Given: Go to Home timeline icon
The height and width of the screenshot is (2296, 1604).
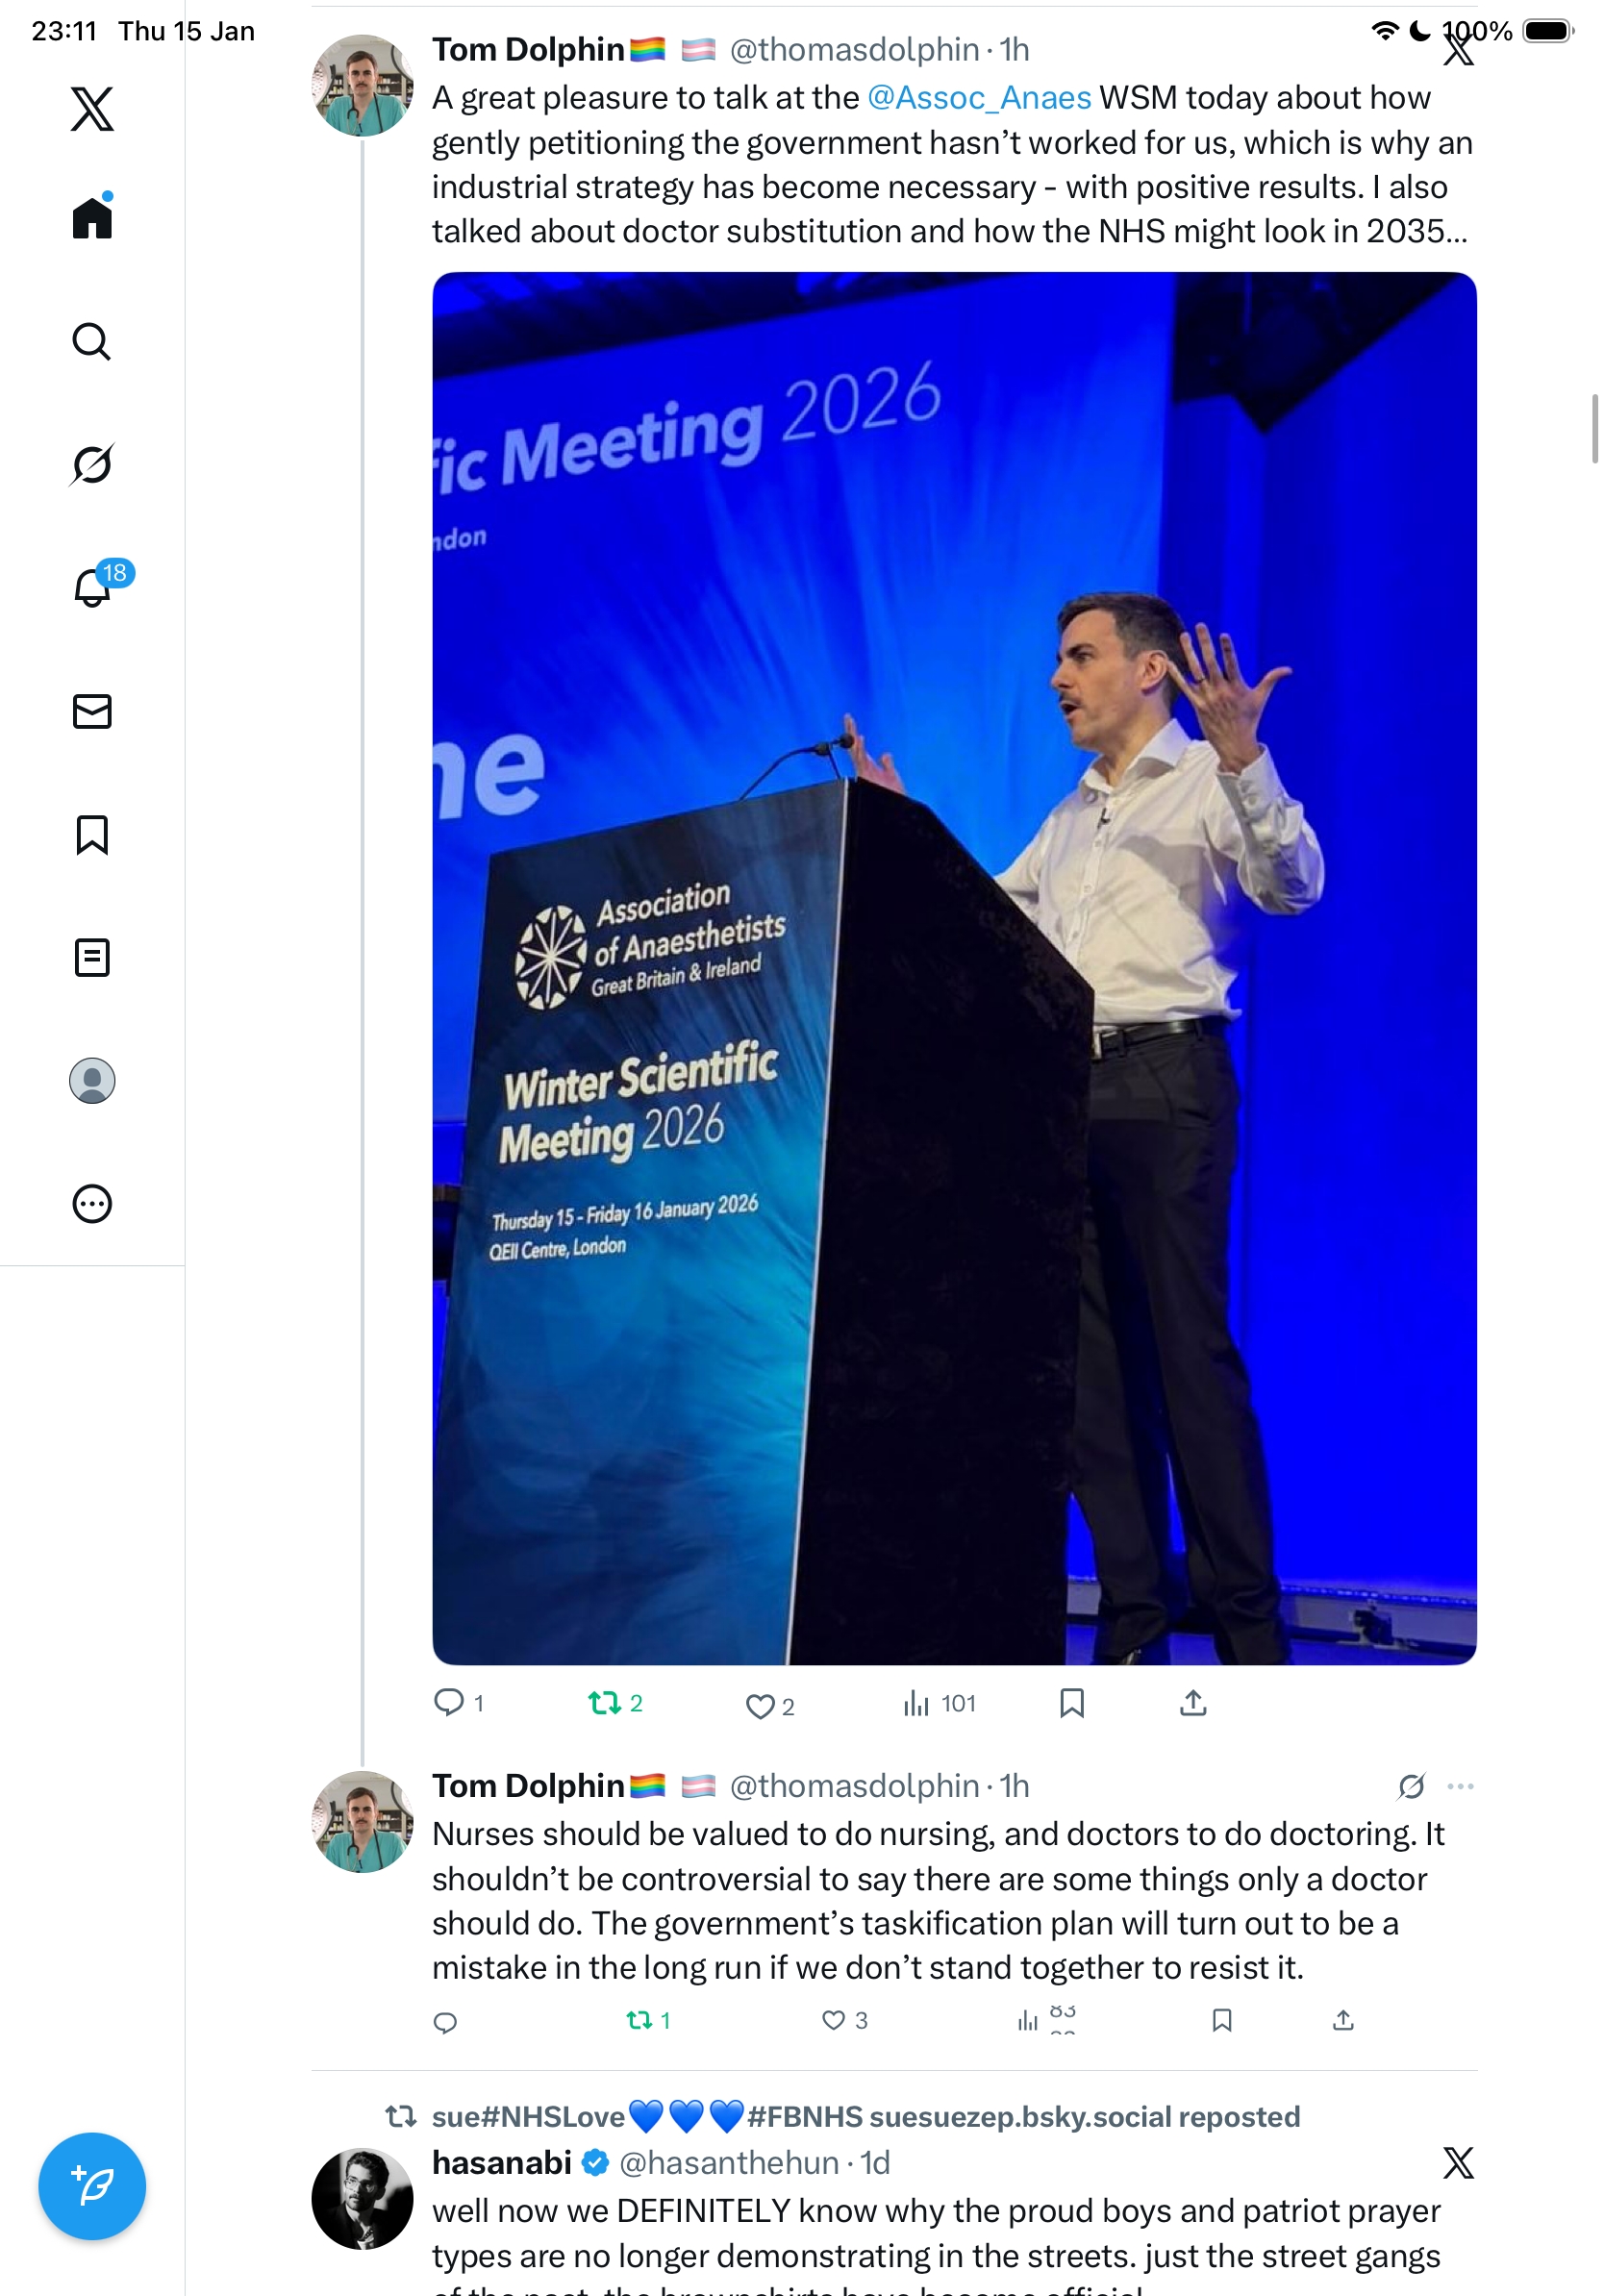Looking at the screenshot, I should (92, 217).
